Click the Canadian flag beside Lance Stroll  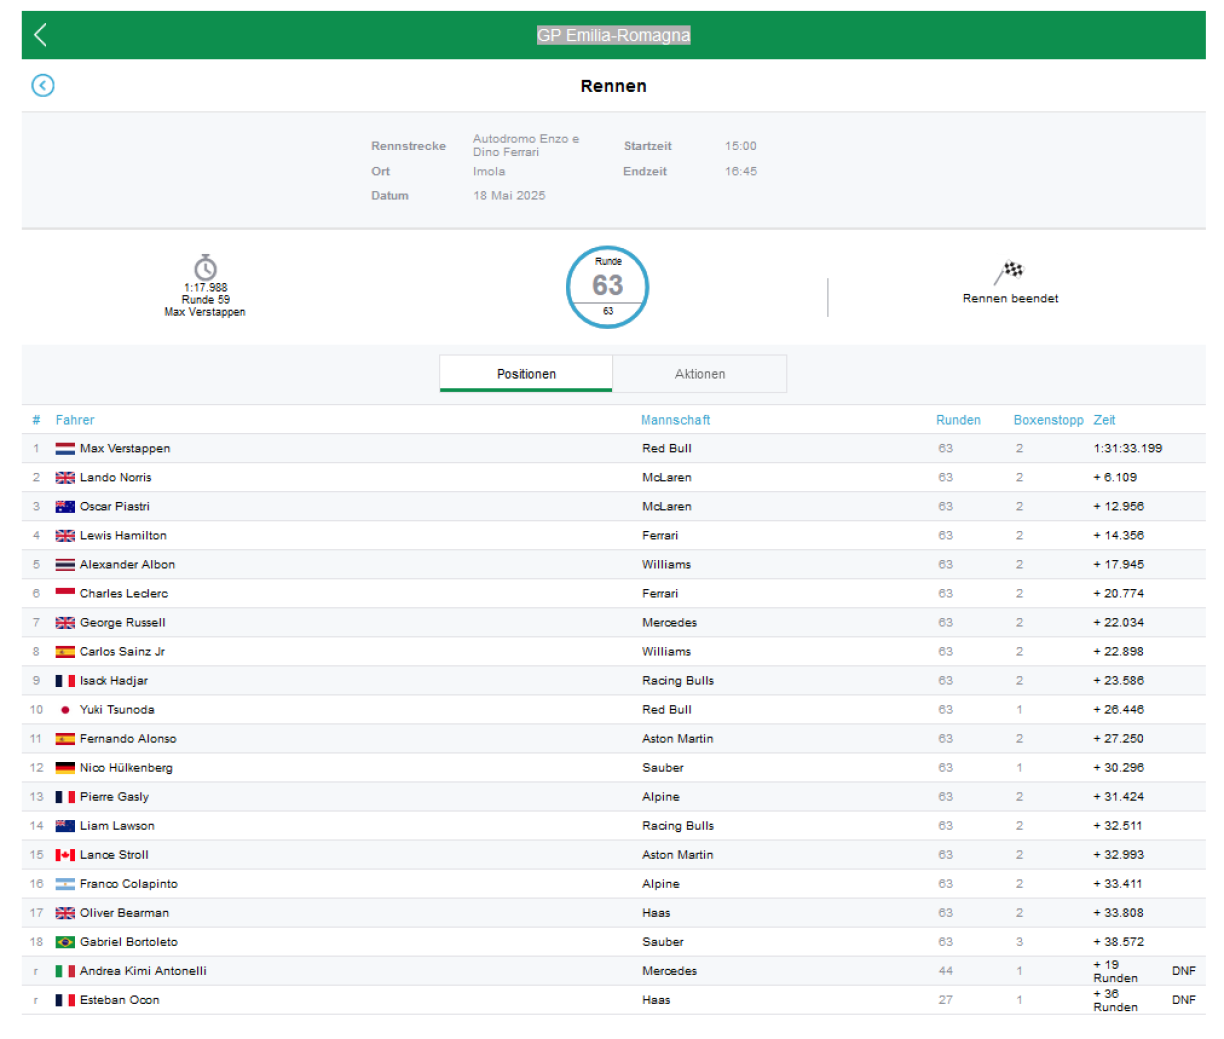(x=65, y=855)
